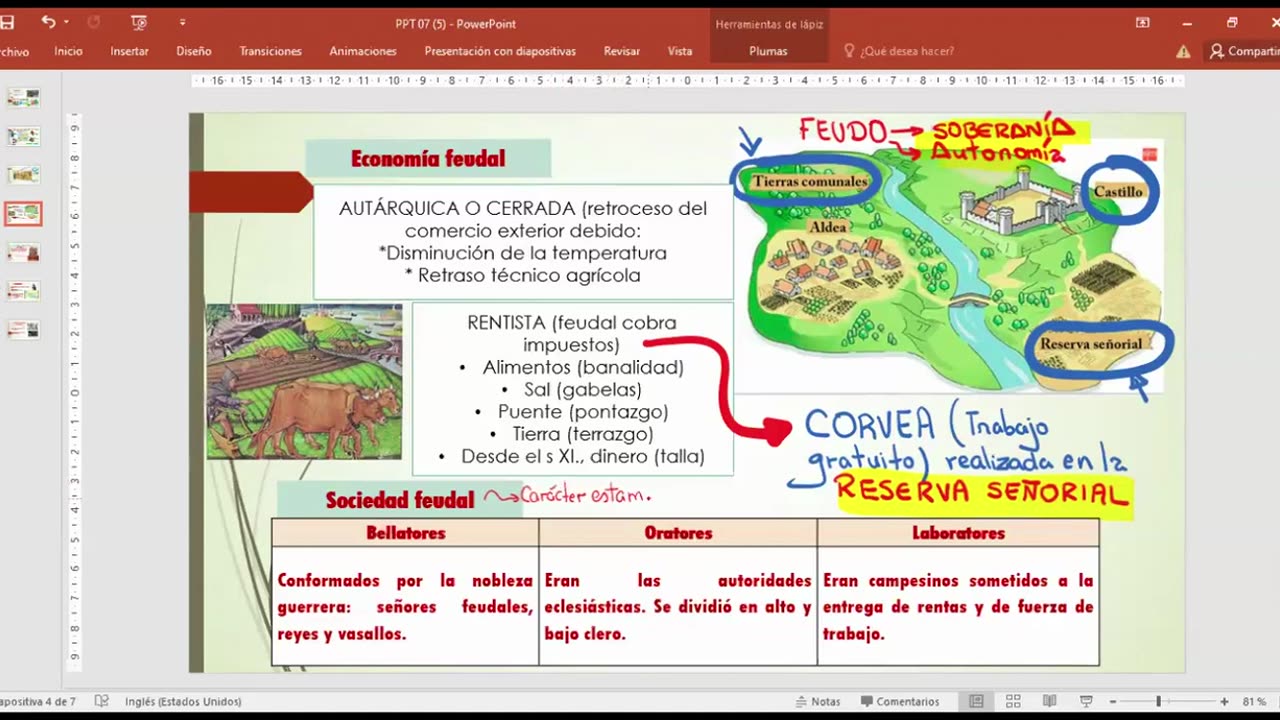Image resolution: width=1280 pixels, height=720 pixels.
Task: Switch to the Insertar ribbon tab
Action: 129,51
